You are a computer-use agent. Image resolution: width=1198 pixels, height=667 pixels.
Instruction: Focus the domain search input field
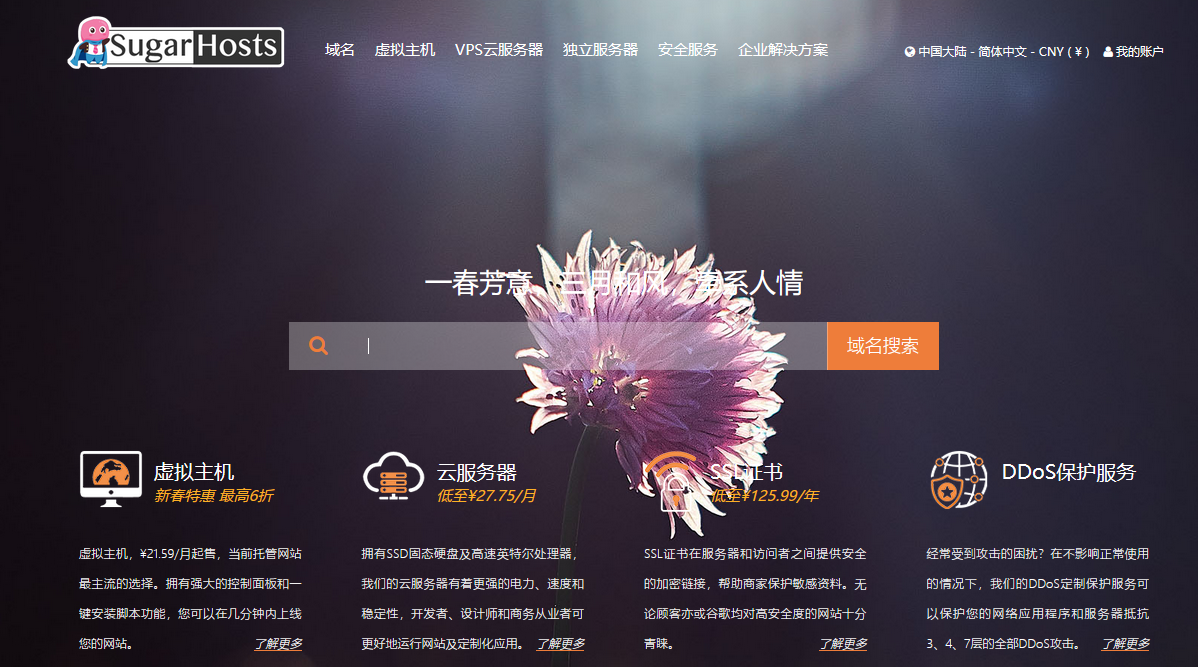[590, 346]
